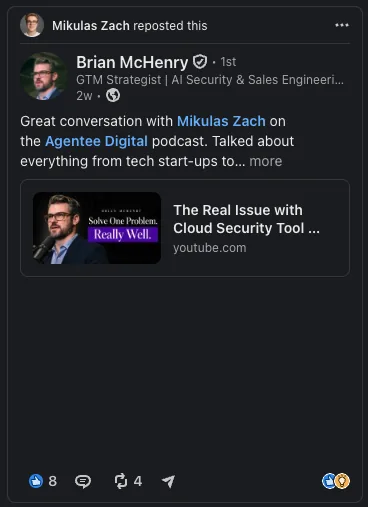Open Mikulas Zach reposter name link
Screen dimensions: 368x507
[91, 26]
